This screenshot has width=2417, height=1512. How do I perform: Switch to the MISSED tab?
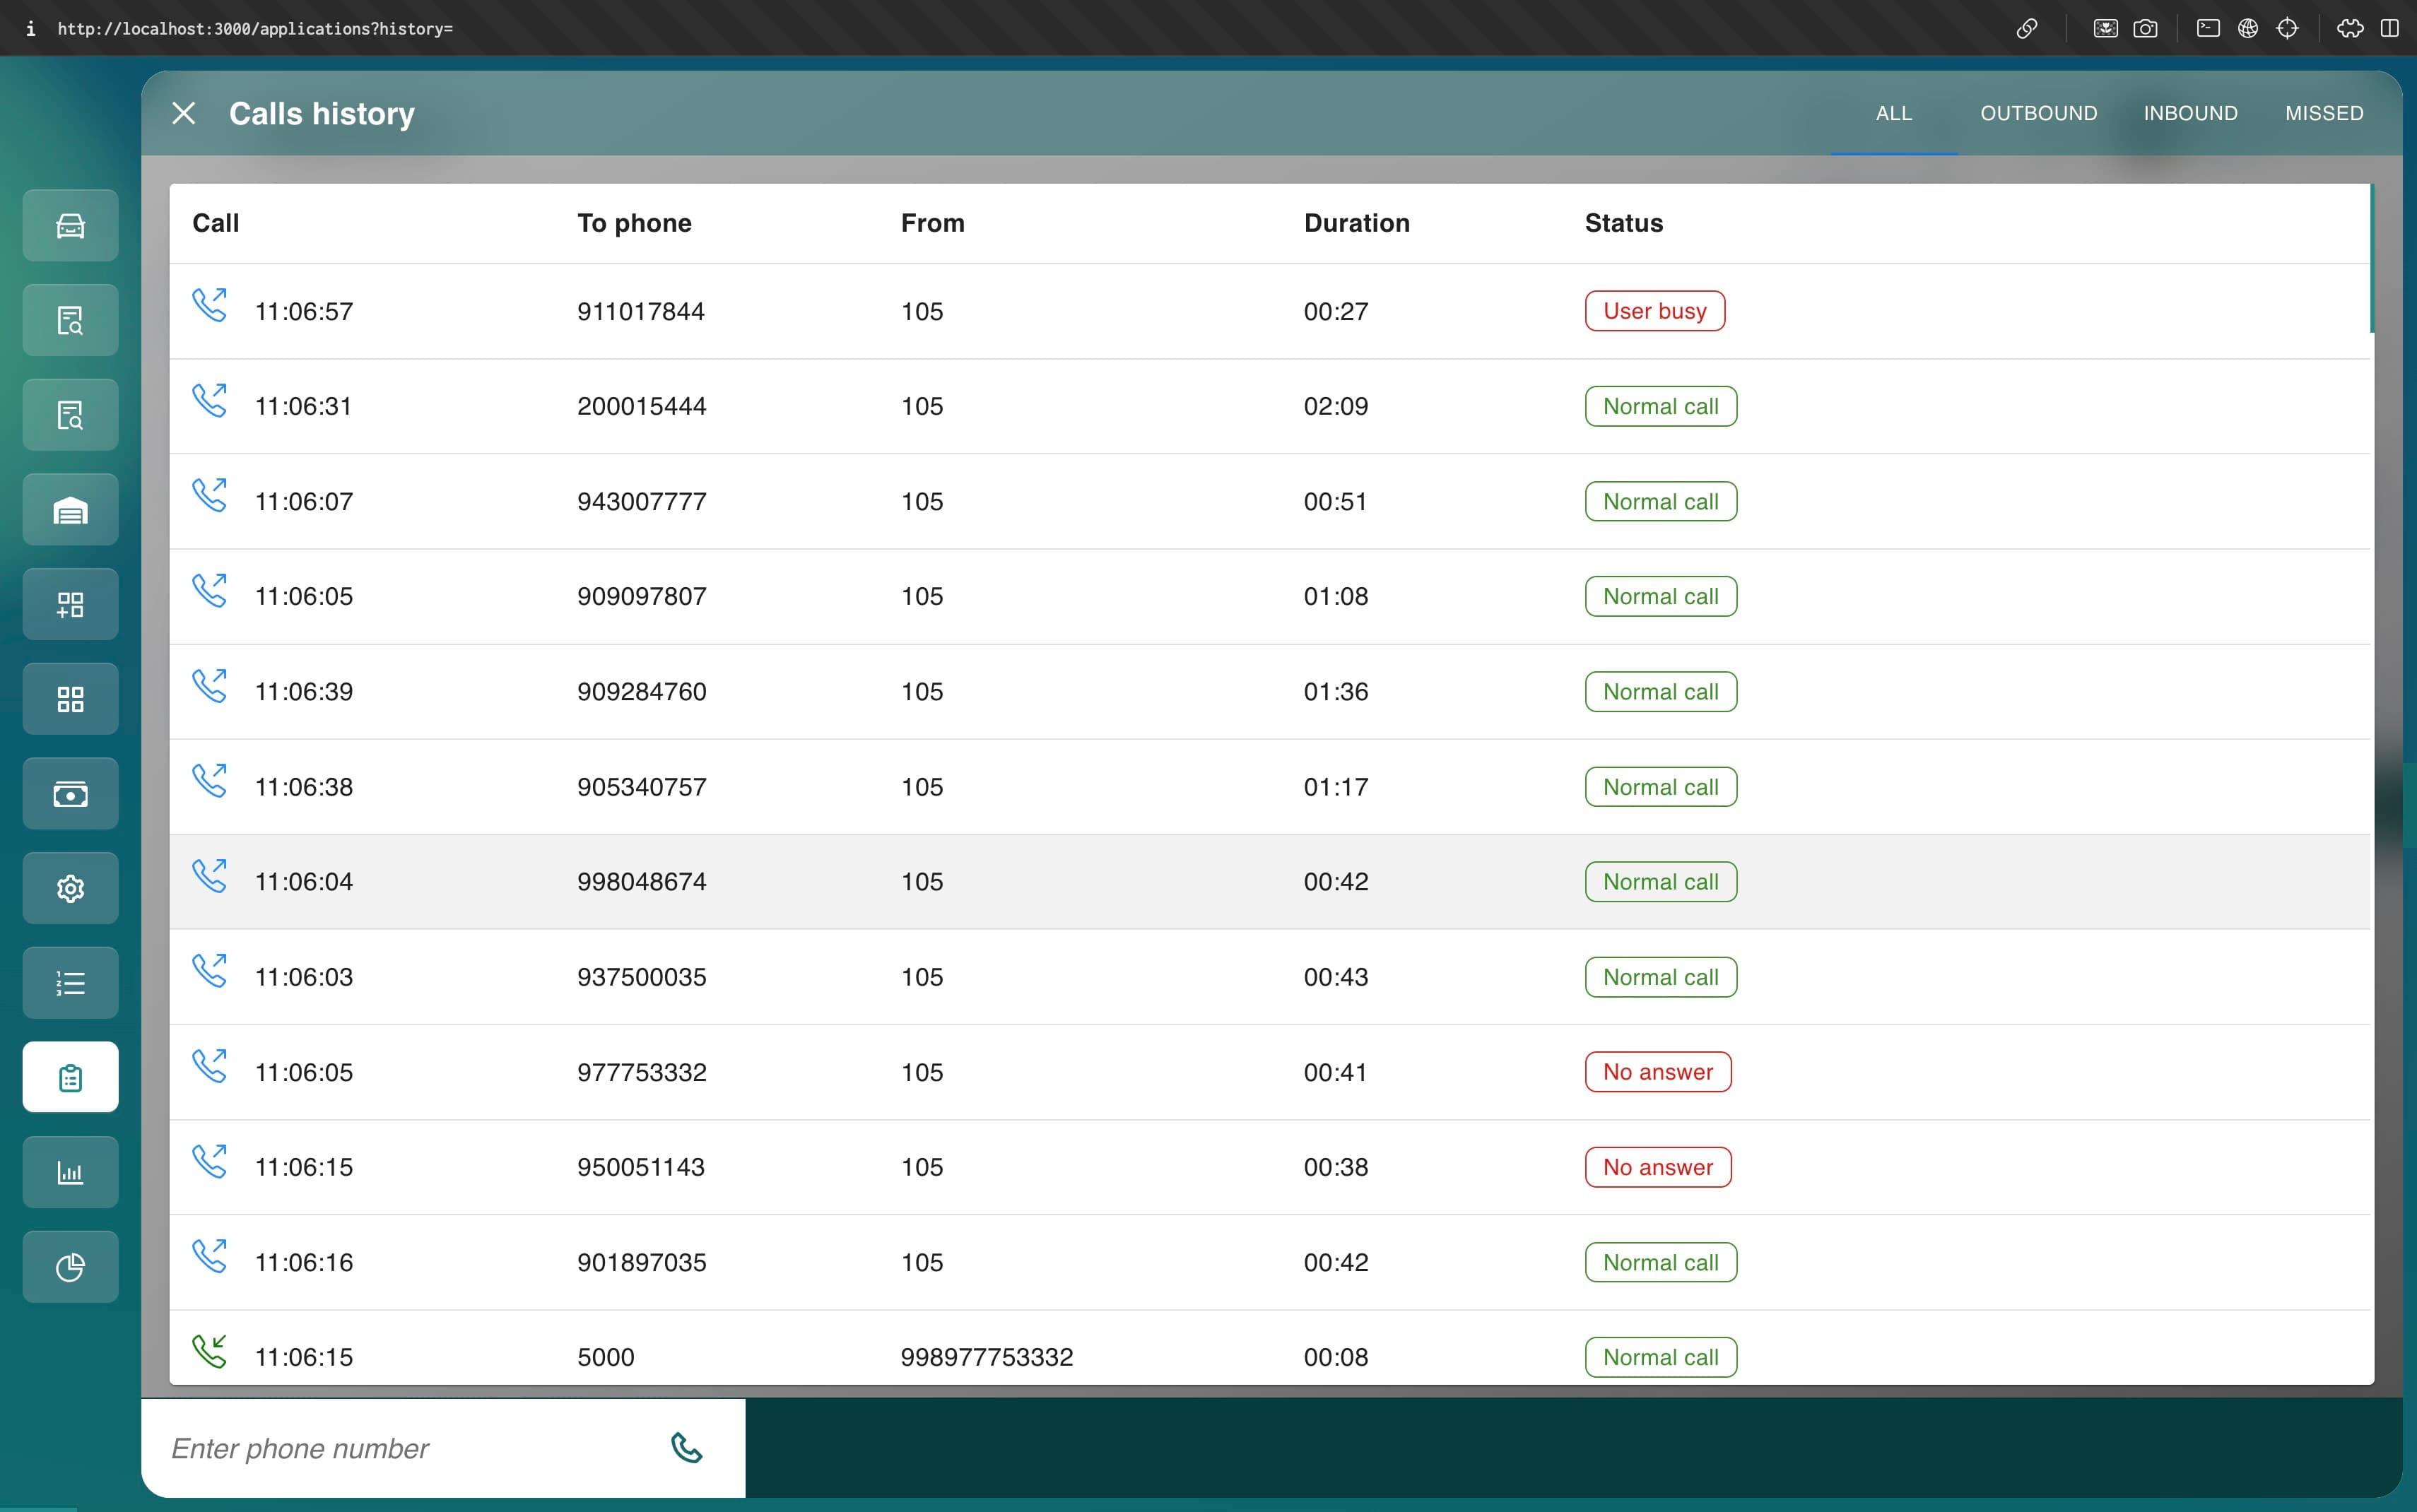[2323, 113]
